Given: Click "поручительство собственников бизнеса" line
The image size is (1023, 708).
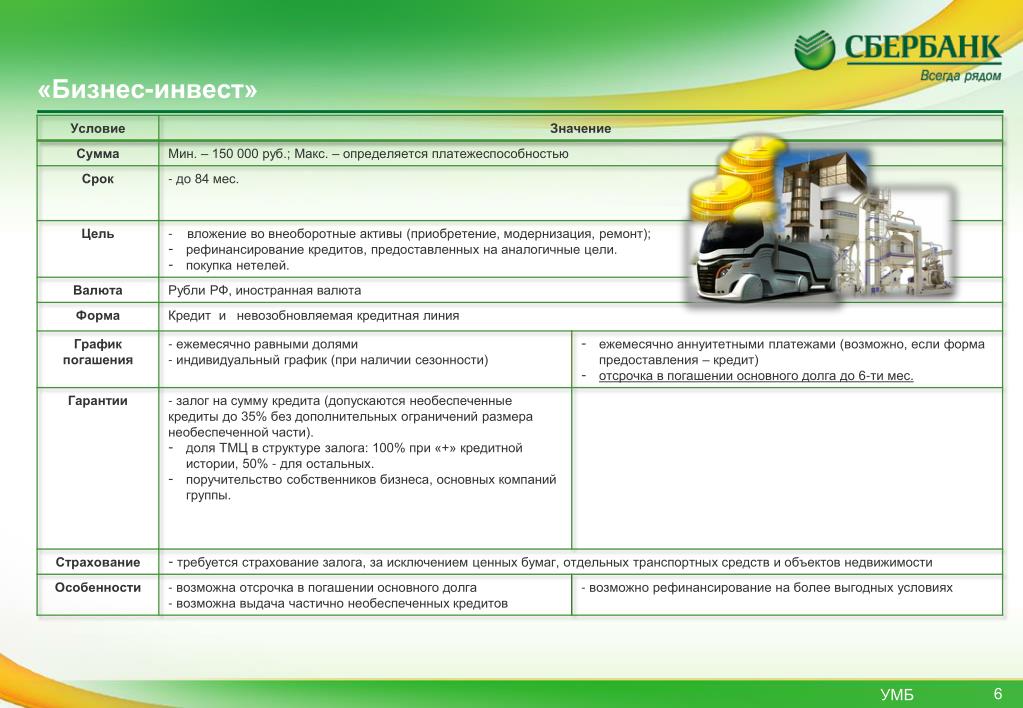Looking at the screenshot, I should point(371,487).
